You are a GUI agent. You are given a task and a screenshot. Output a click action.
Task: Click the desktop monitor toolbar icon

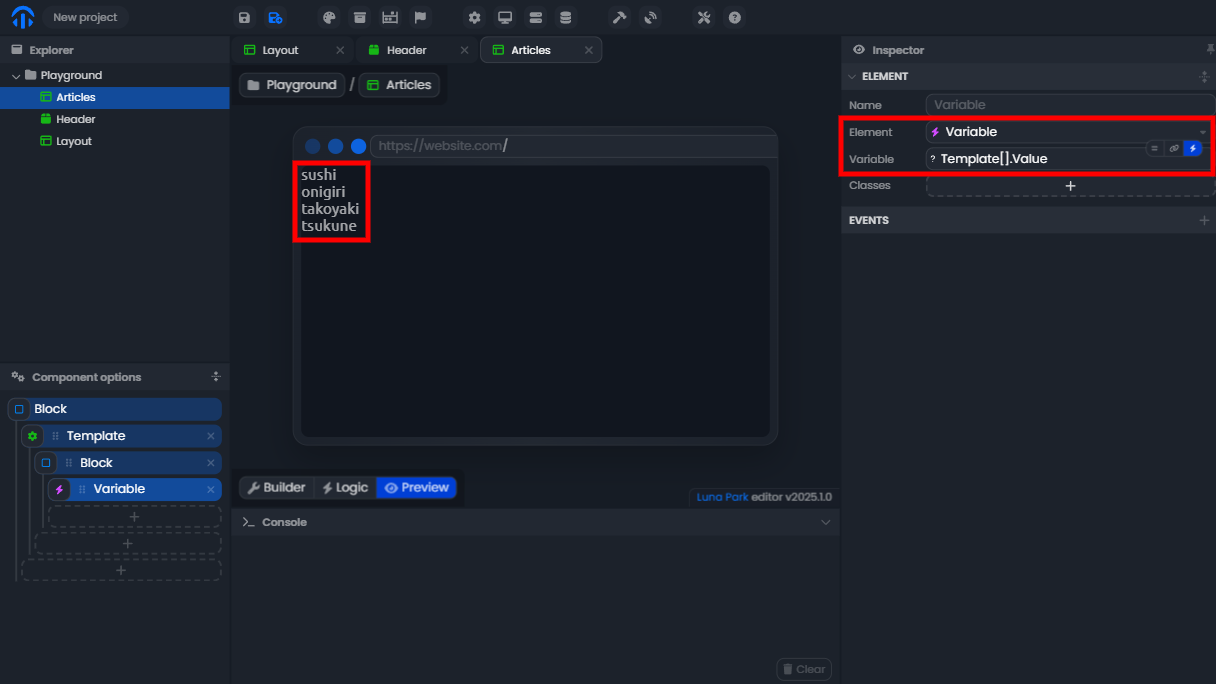(505, 18)
